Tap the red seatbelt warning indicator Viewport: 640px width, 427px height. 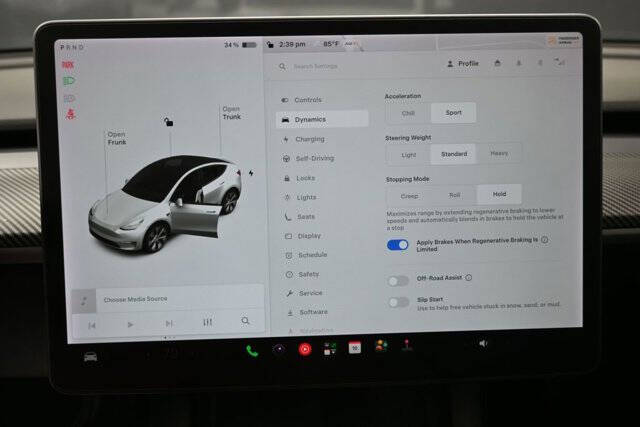point(70,114)
